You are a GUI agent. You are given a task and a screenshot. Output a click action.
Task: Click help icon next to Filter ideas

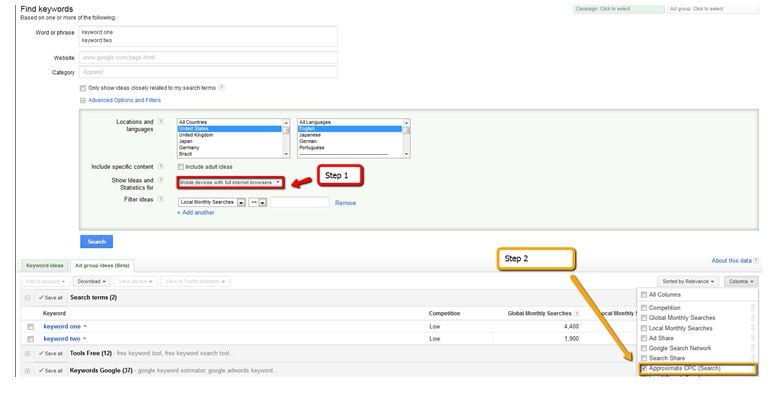click(160, 199)
